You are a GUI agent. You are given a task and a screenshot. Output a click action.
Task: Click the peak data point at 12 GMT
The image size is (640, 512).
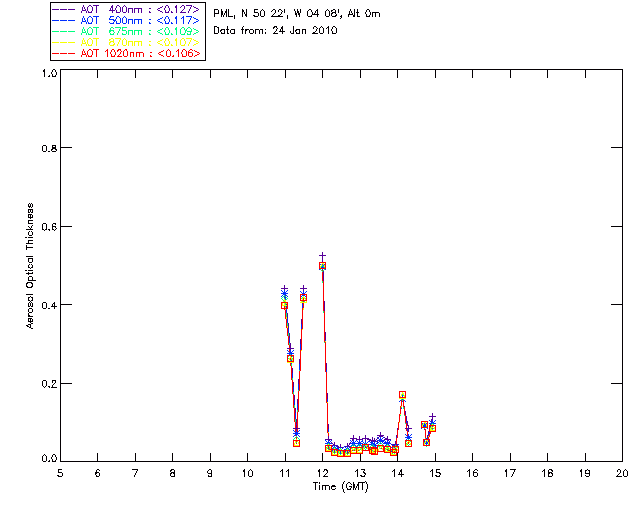(x=322, y=266)
